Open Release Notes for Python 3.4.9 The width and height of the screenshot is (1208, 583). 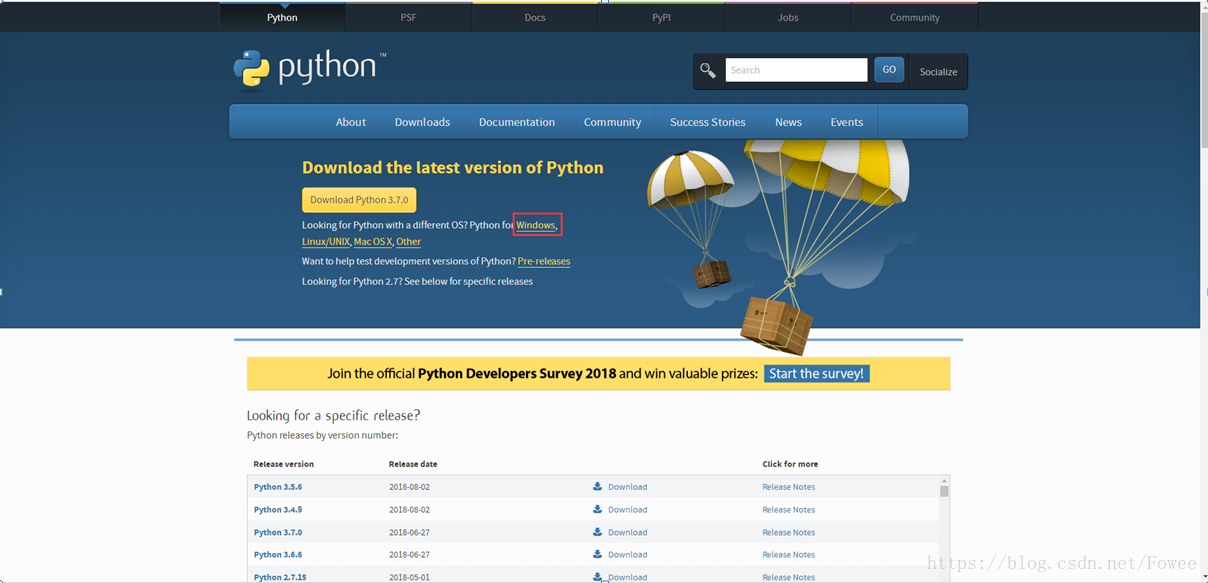788,509
